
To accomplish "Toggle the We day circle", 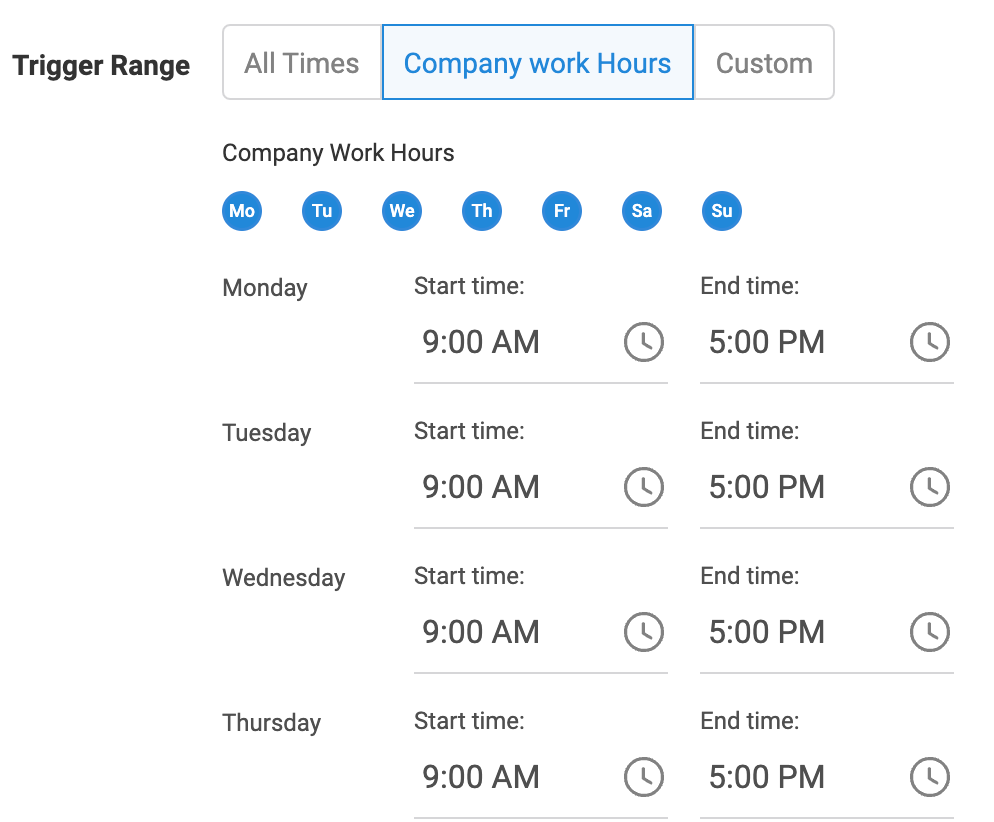I will pos(402,211).
